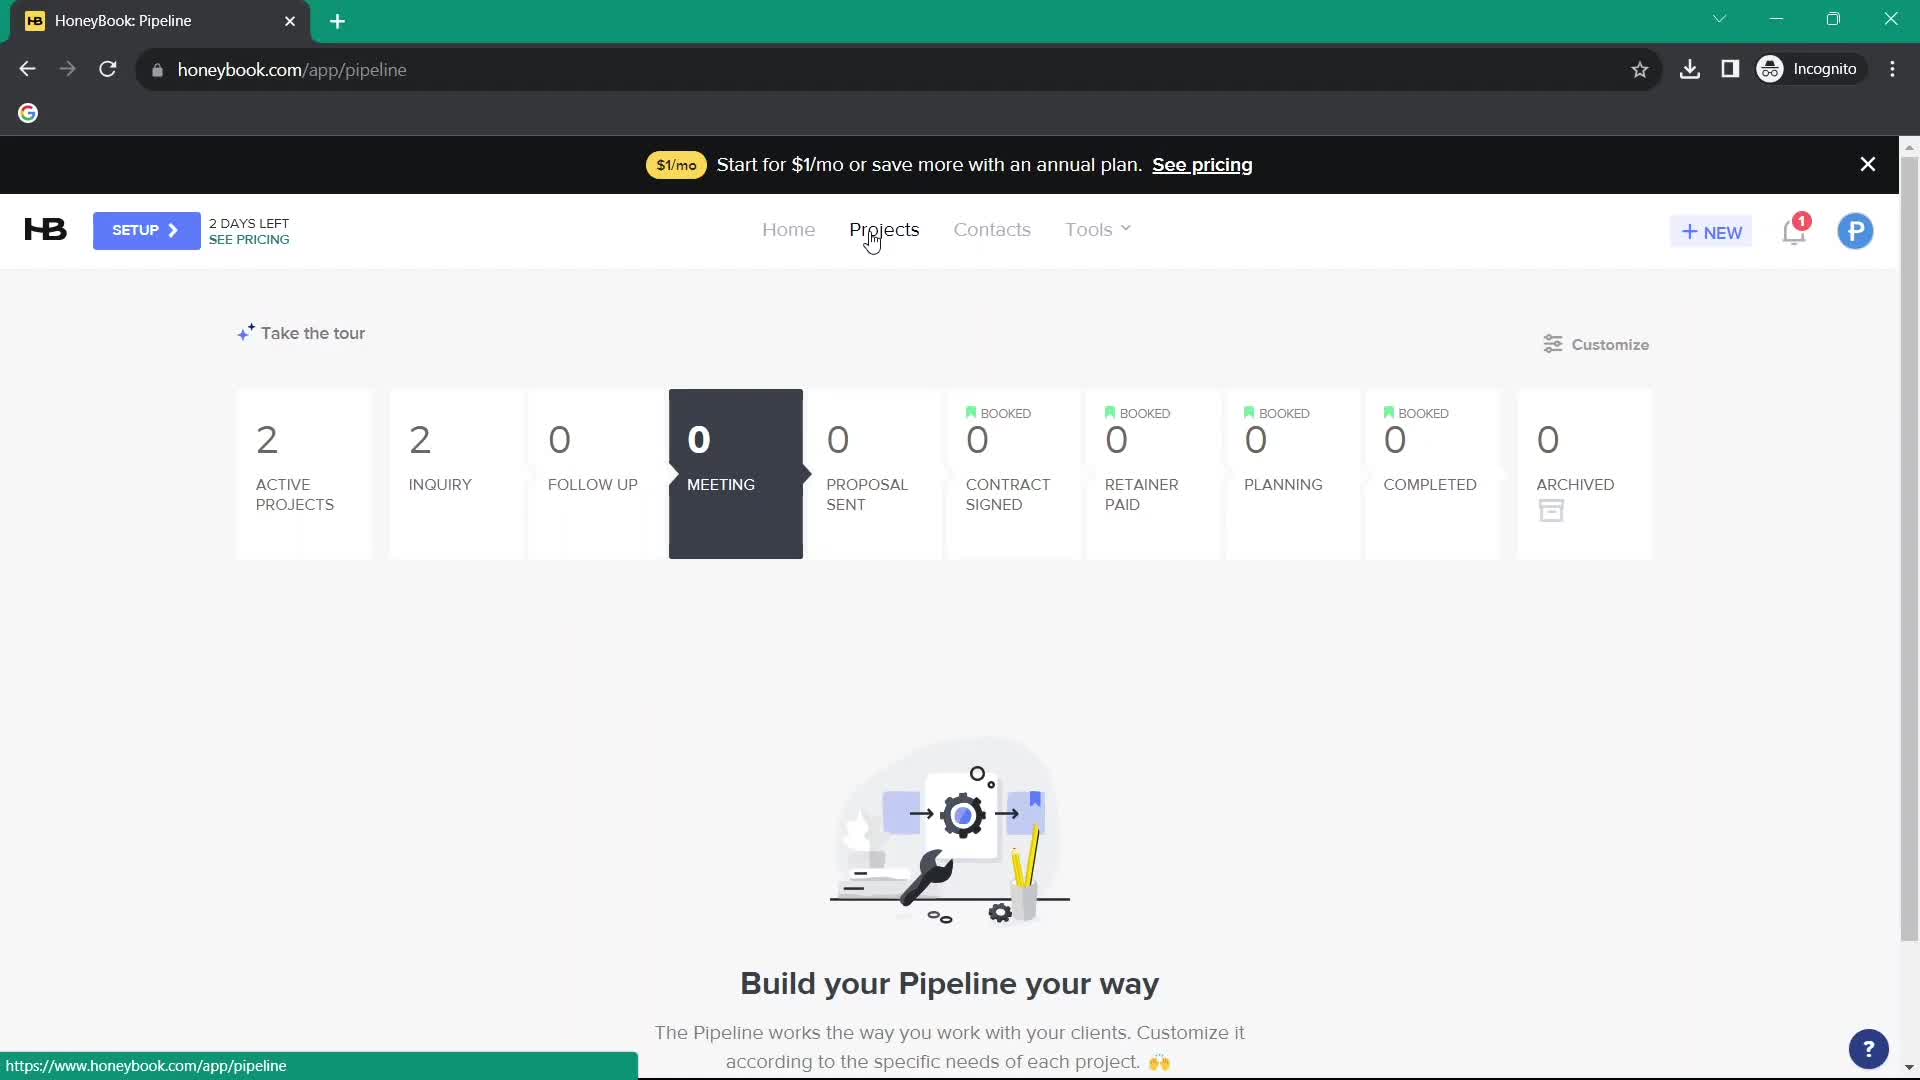Click the Customize pipeline button
The width and height of the screenshot is (1920, 1080).
click(1596, 344)
